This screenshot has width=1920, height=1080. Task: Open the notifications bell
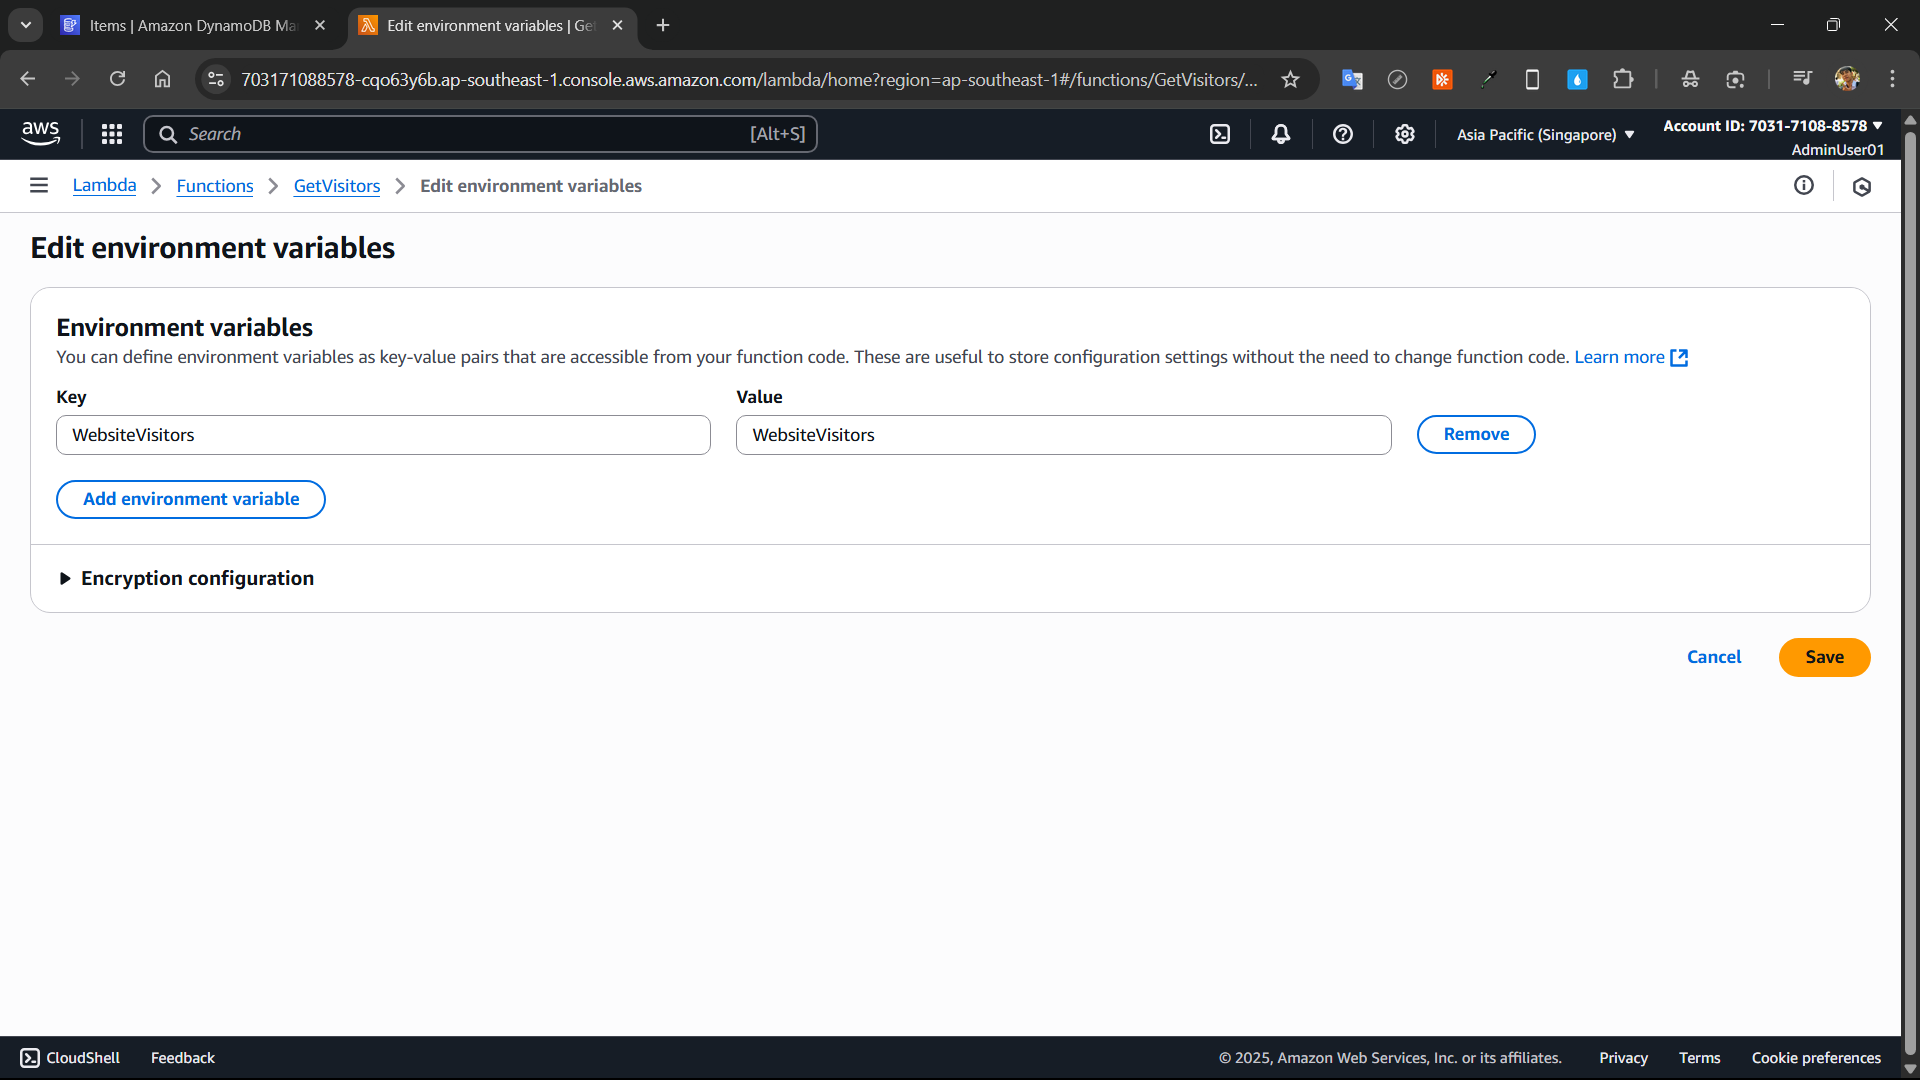click(x=1281, y=134)
